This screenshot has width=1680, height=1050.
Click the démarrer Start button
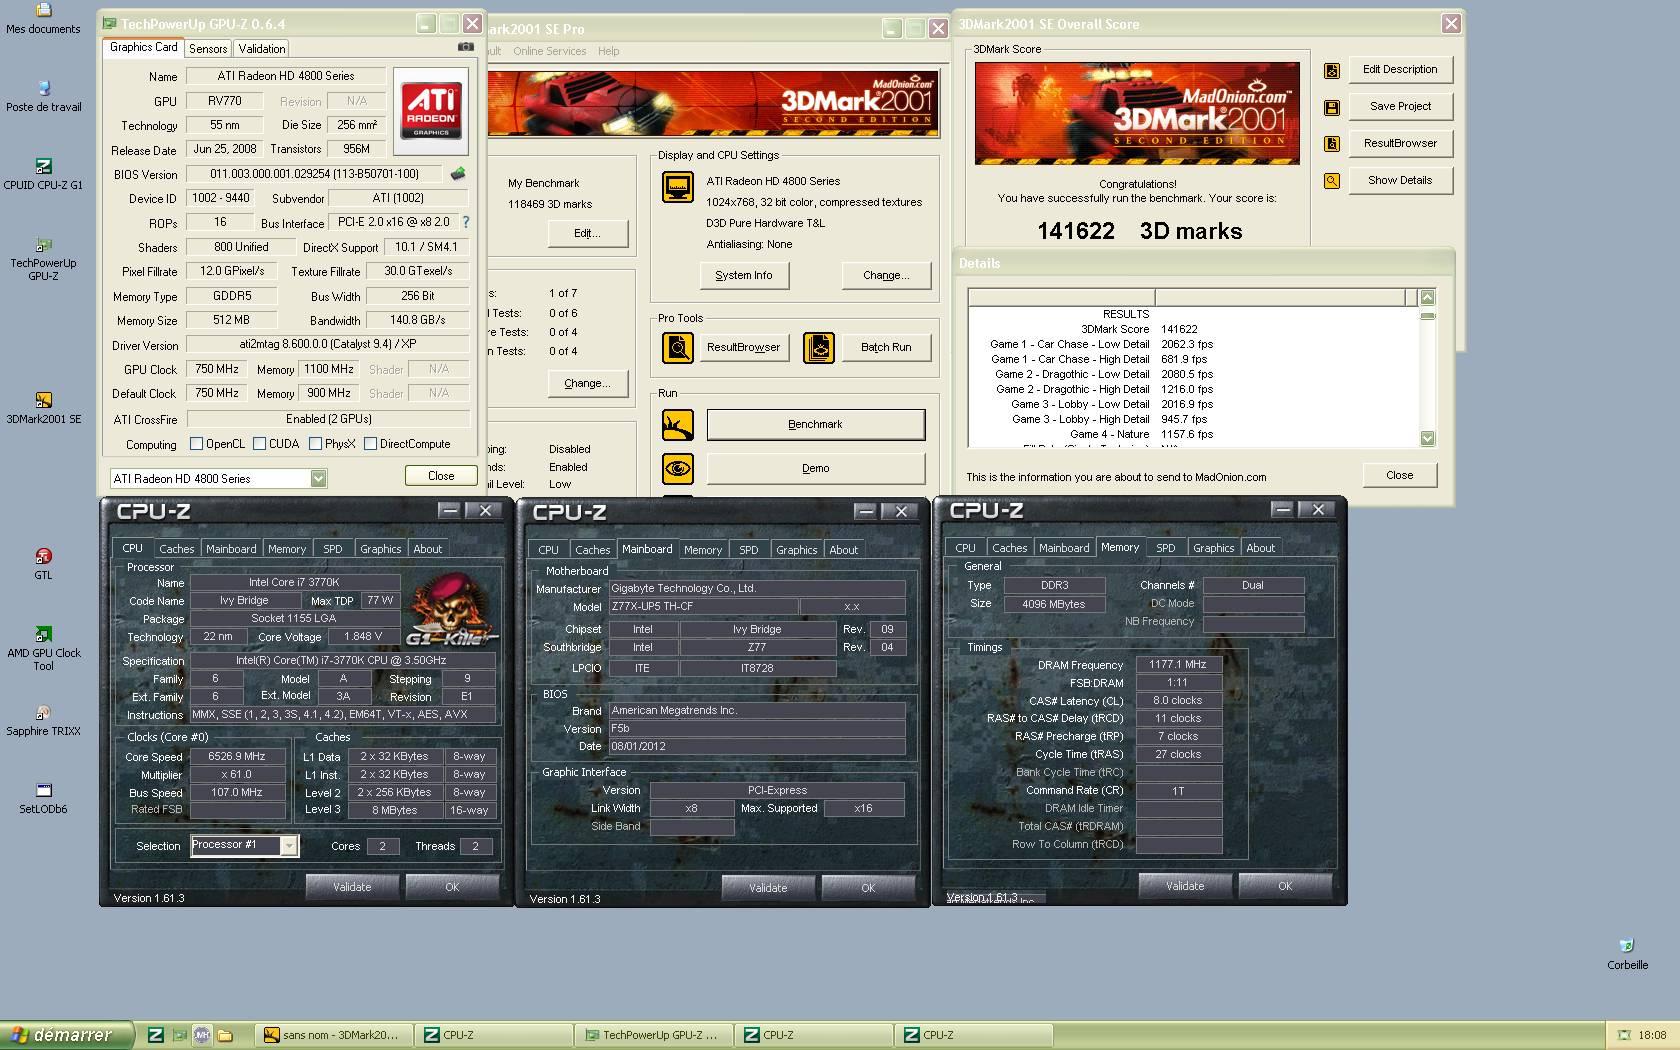(69, 1035)
